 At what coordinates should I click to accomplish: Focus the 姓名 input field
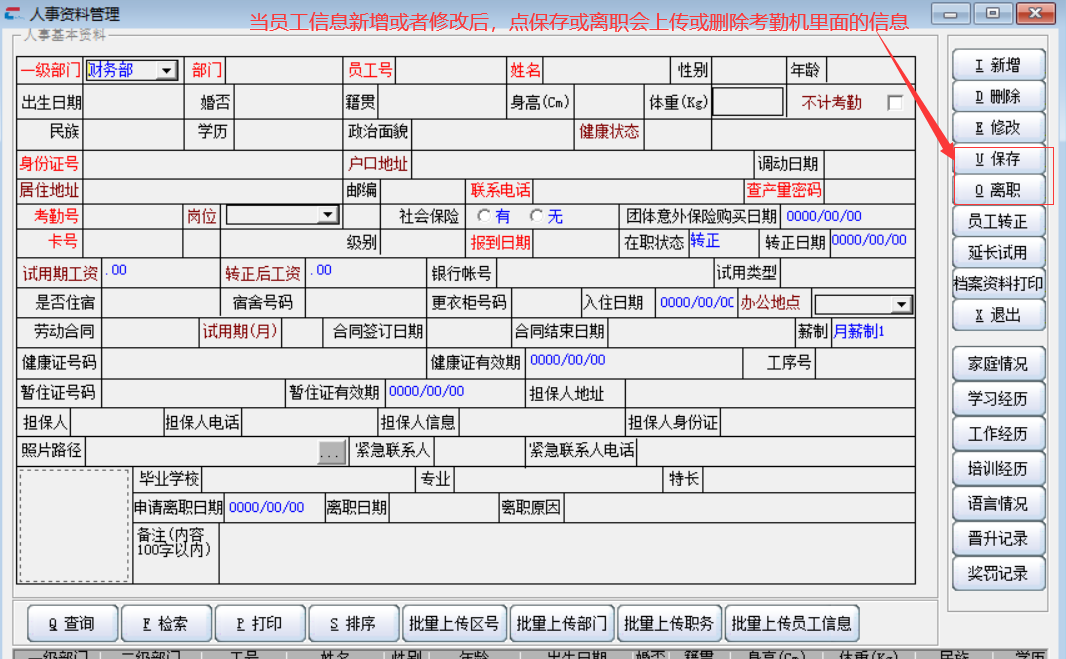[606, 71]
